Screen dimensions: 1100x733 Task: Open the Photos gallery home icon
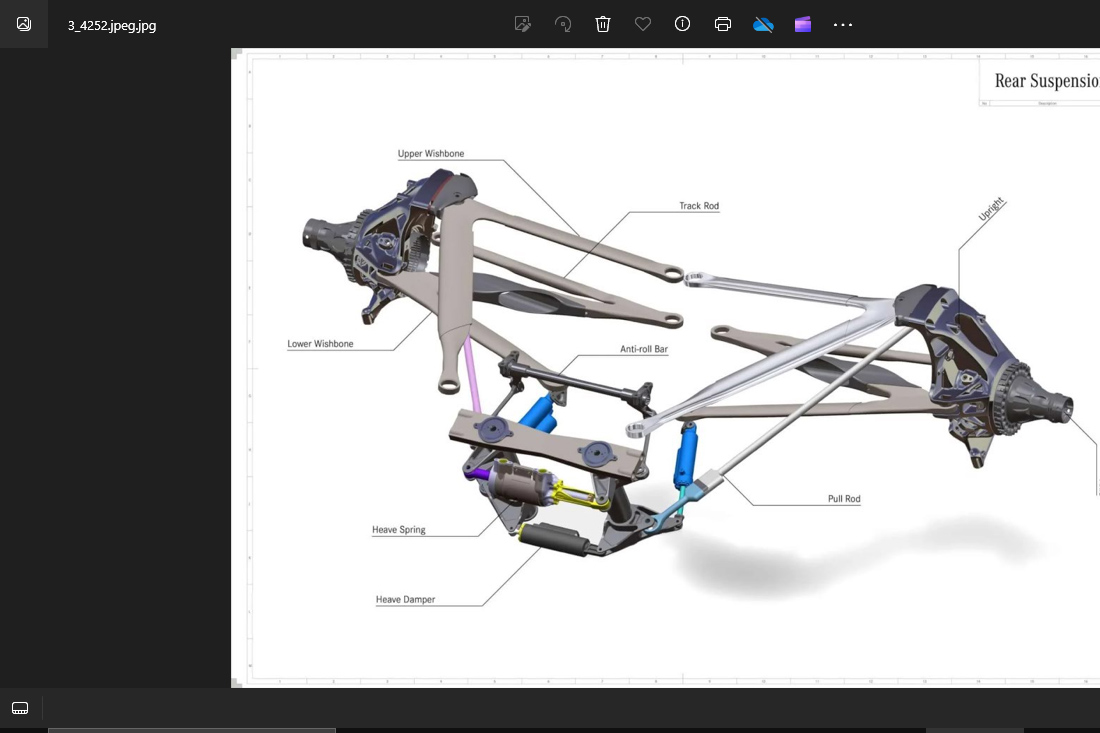(x=24, y=24)
